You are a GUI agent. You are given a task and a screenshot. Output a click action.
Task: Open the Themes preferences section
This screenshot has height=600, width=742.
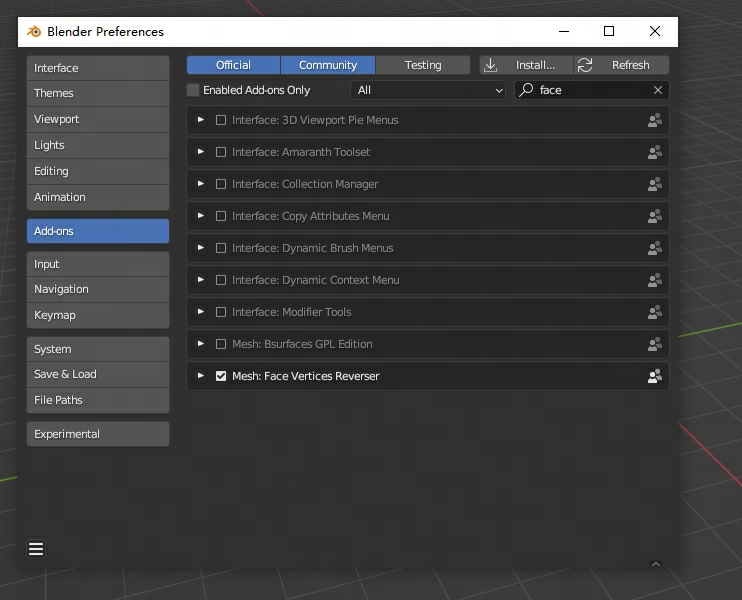tap(97, 93)
